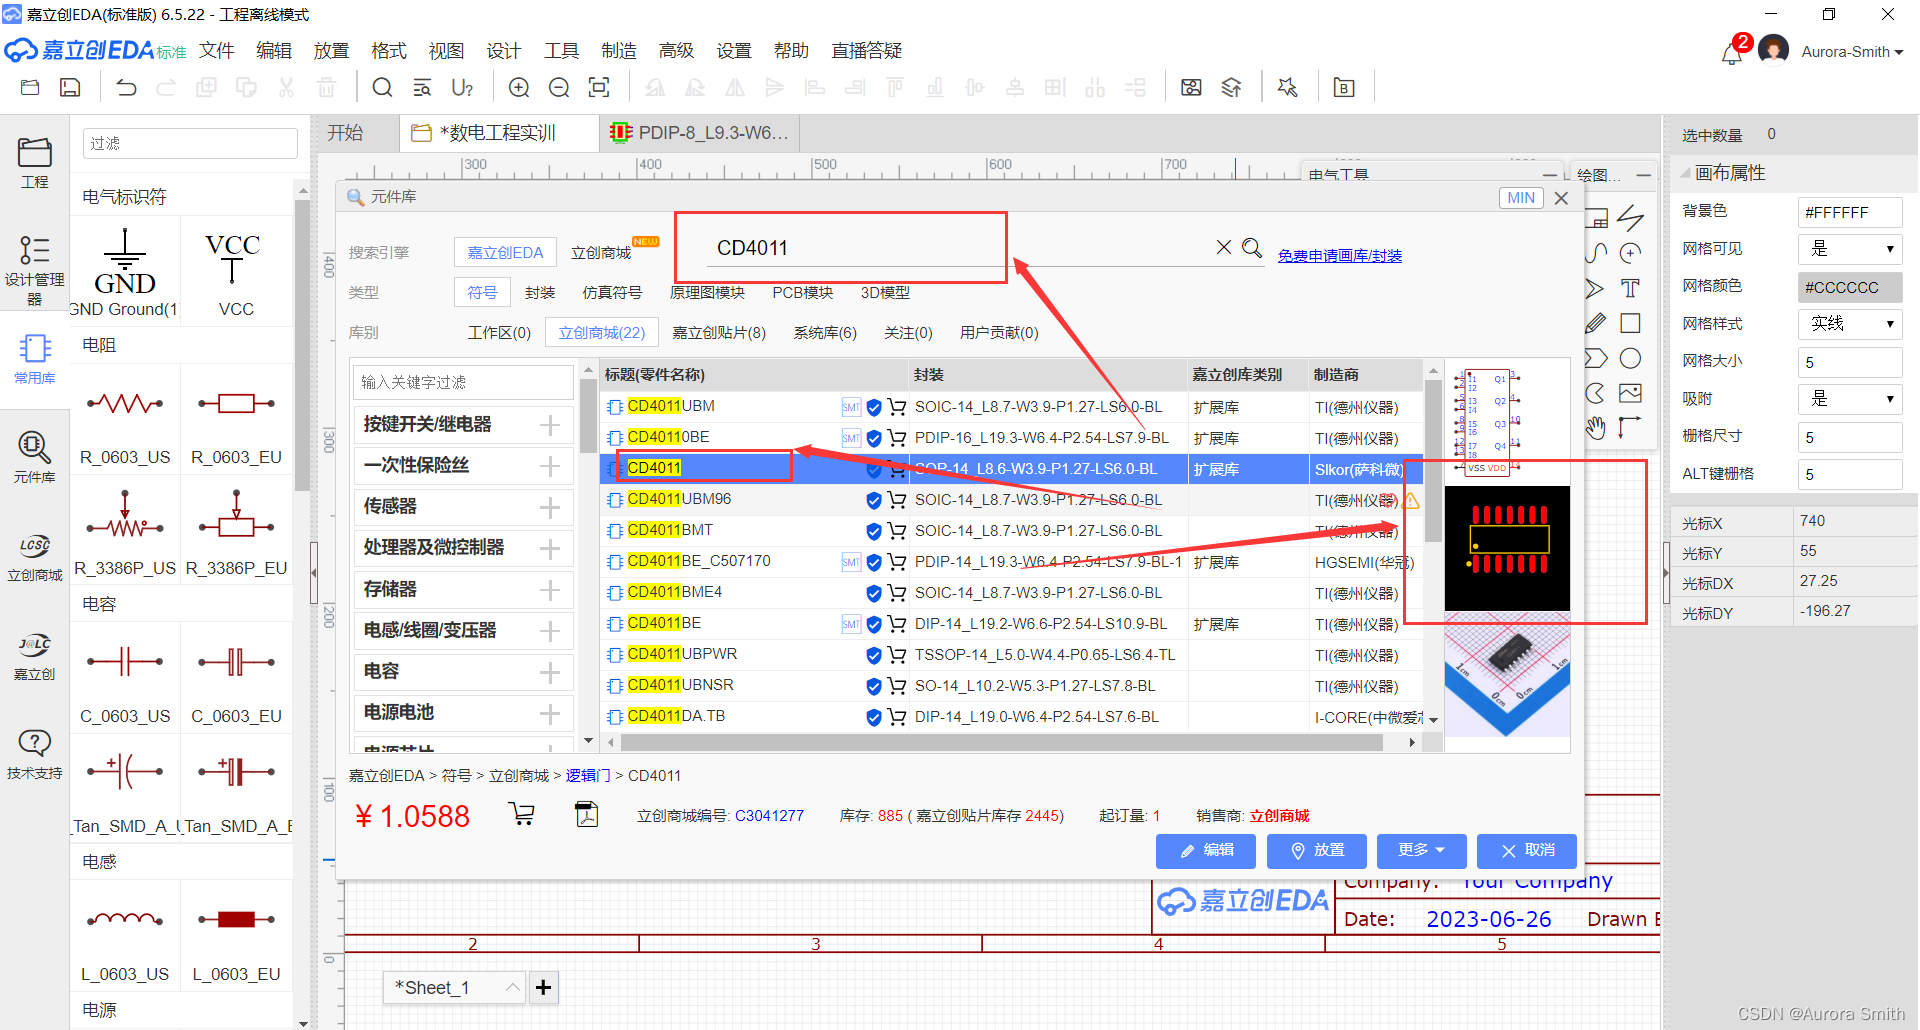Open the 网格样式 dropdown
The width and height of the screenshot is (1920, 1030).
point(1849,324)
